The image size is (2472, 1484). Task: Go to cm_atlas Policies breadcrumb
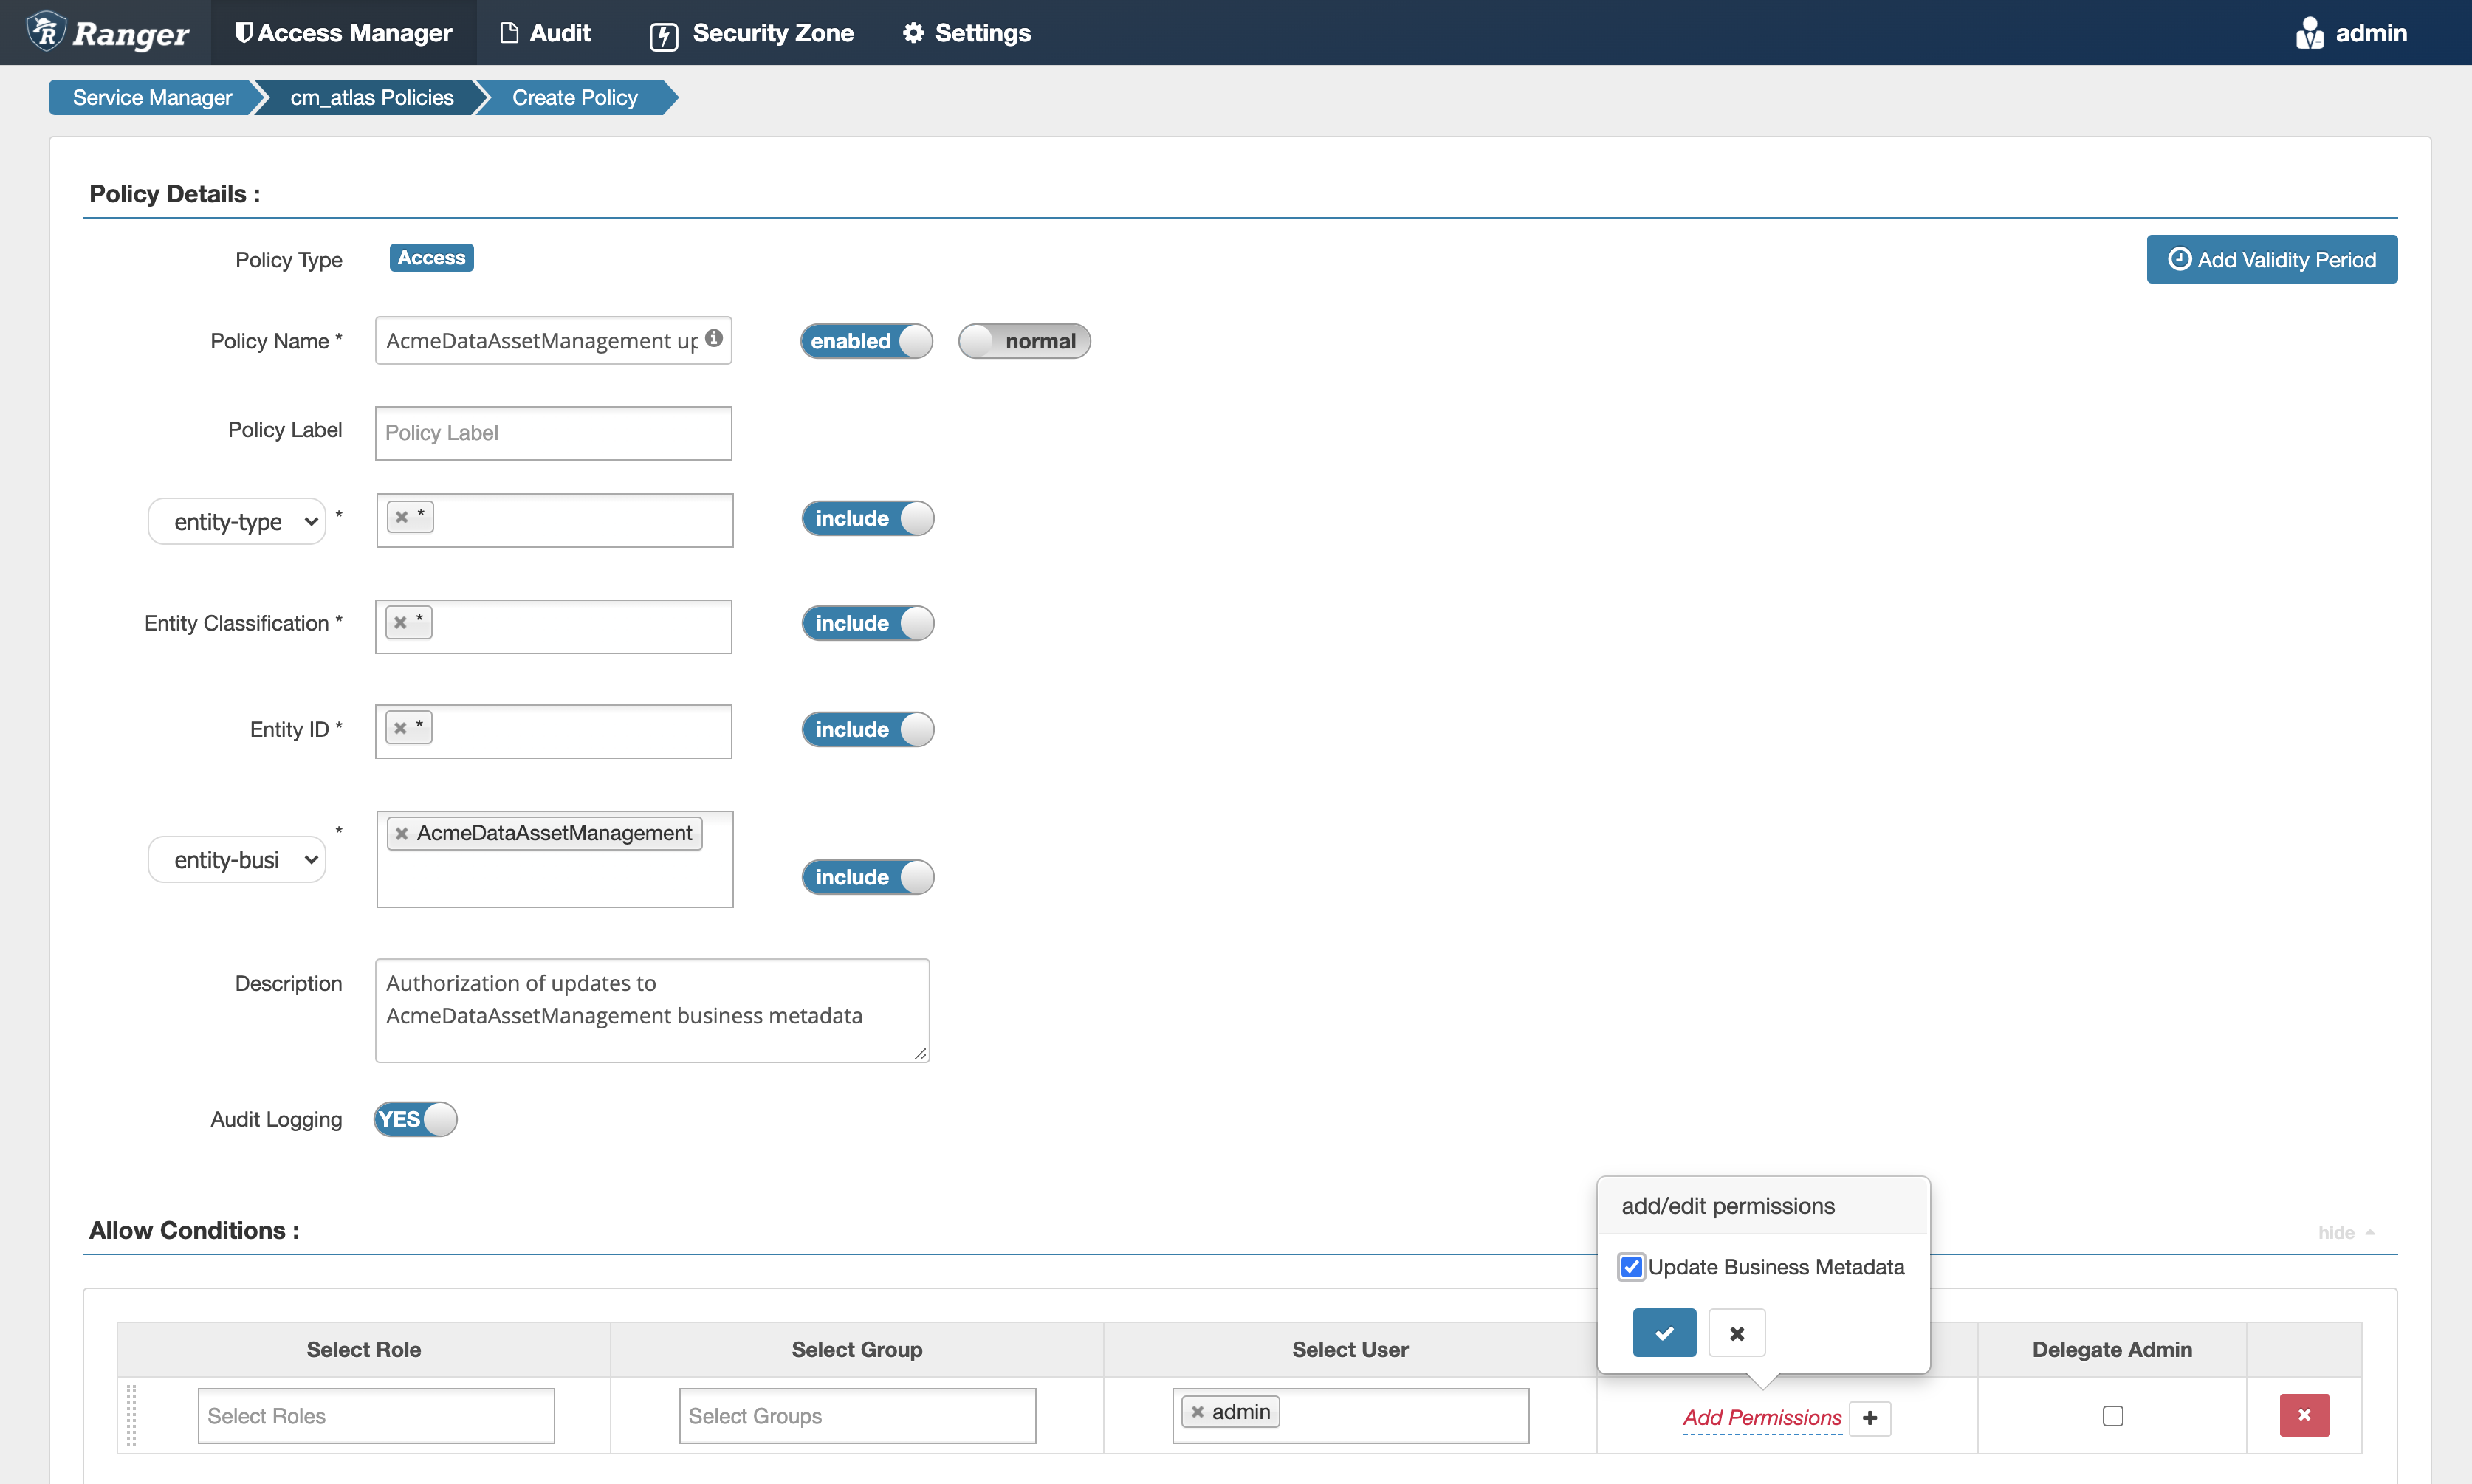[372, 97]
